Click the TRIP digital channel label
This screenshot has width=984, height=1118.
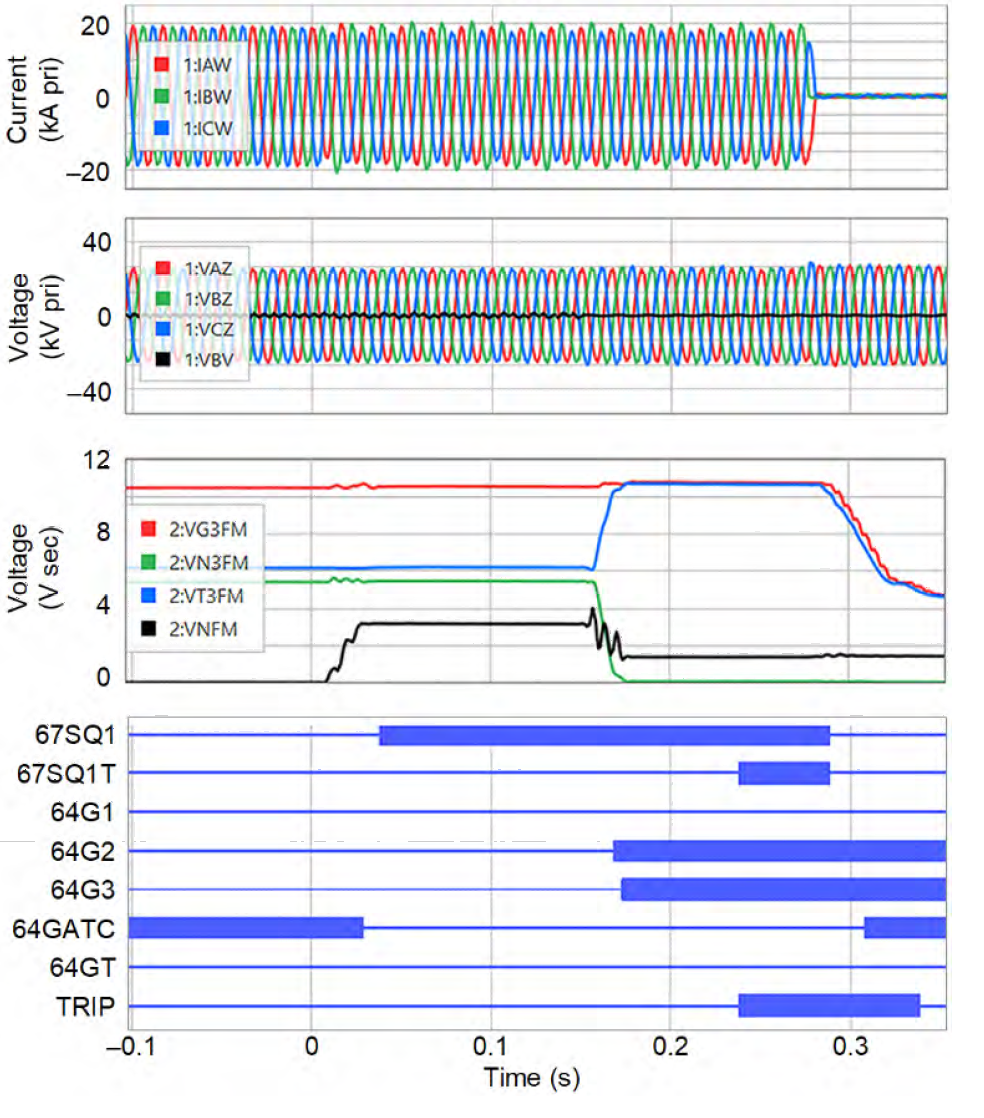[86, 1006]
